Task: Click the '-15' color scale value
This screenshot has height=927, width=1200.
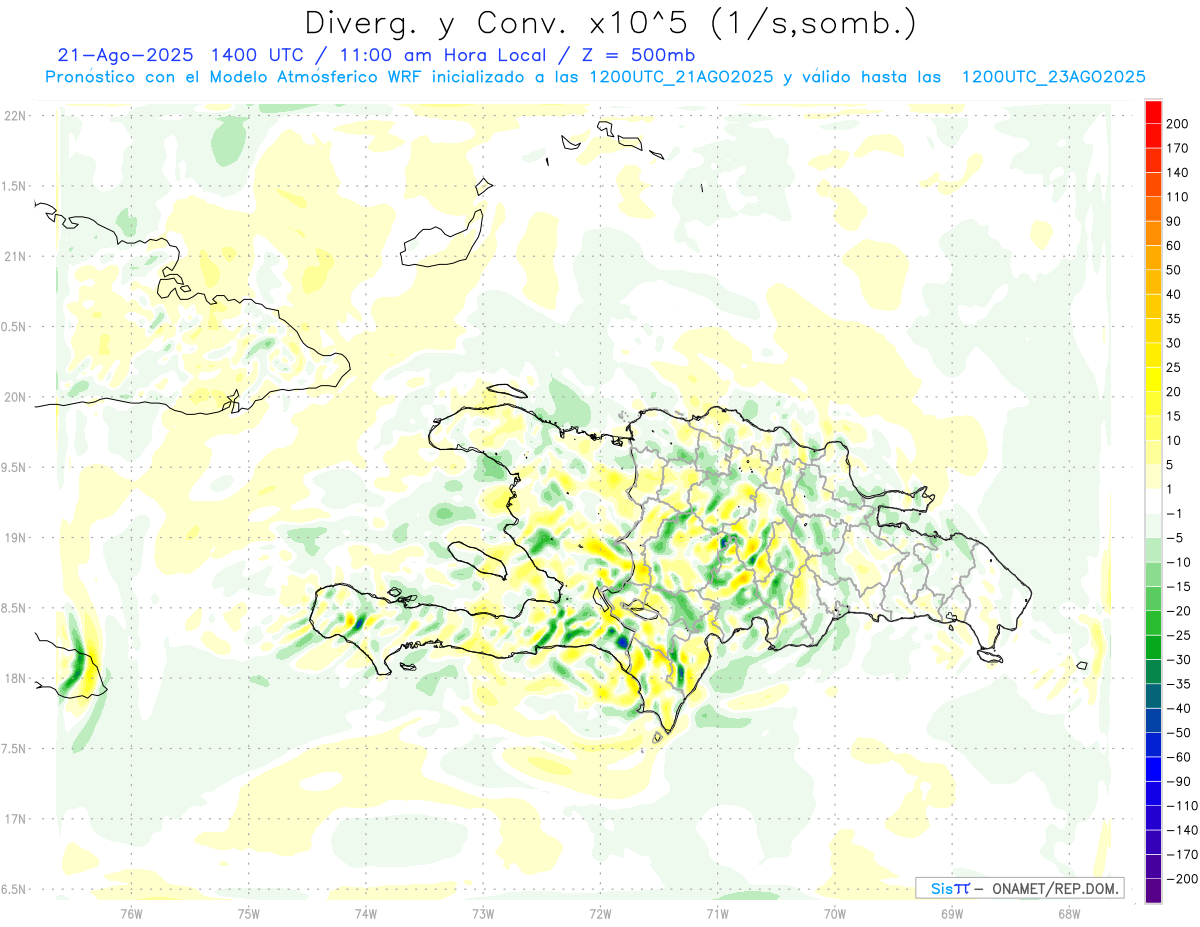Action: pos(1177,586)
